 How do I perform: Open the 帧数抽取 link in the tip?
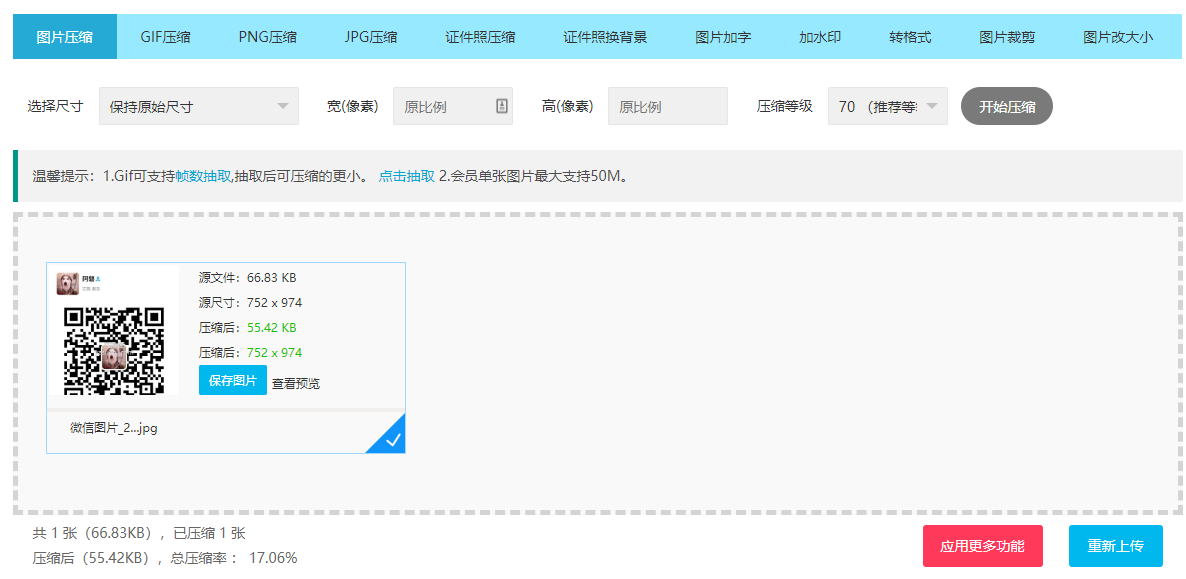click(203, 176)
